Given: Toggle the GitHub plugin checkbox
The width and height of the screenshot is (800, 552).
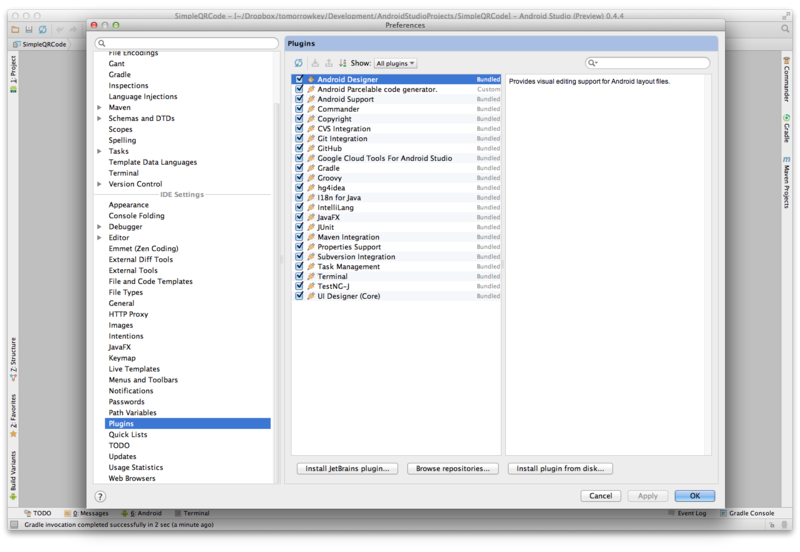Looking at the screenshot, I should click(299, 148).
